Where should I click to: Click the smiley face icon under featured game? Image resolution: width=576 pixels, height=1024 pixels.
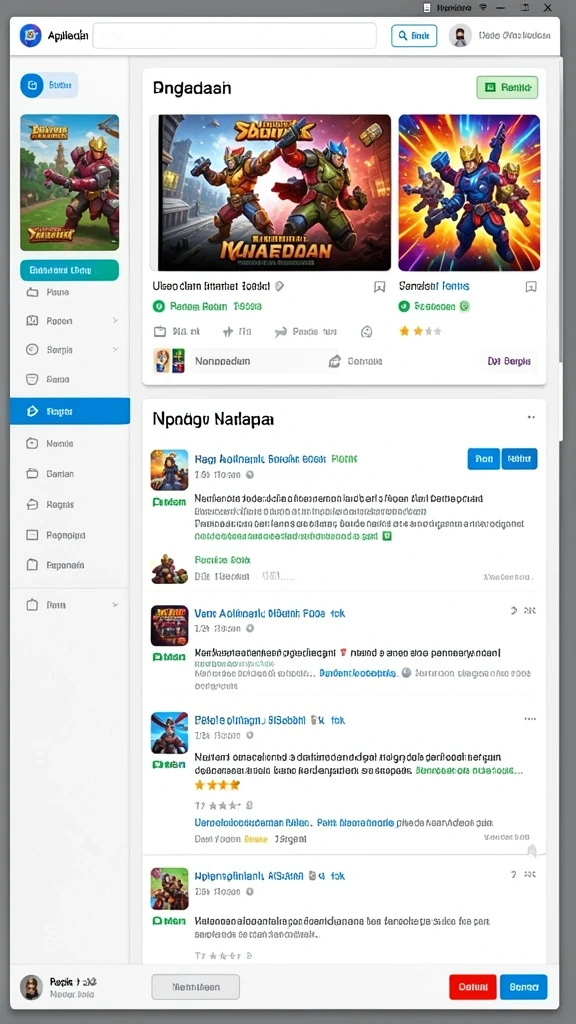point(366,332)
